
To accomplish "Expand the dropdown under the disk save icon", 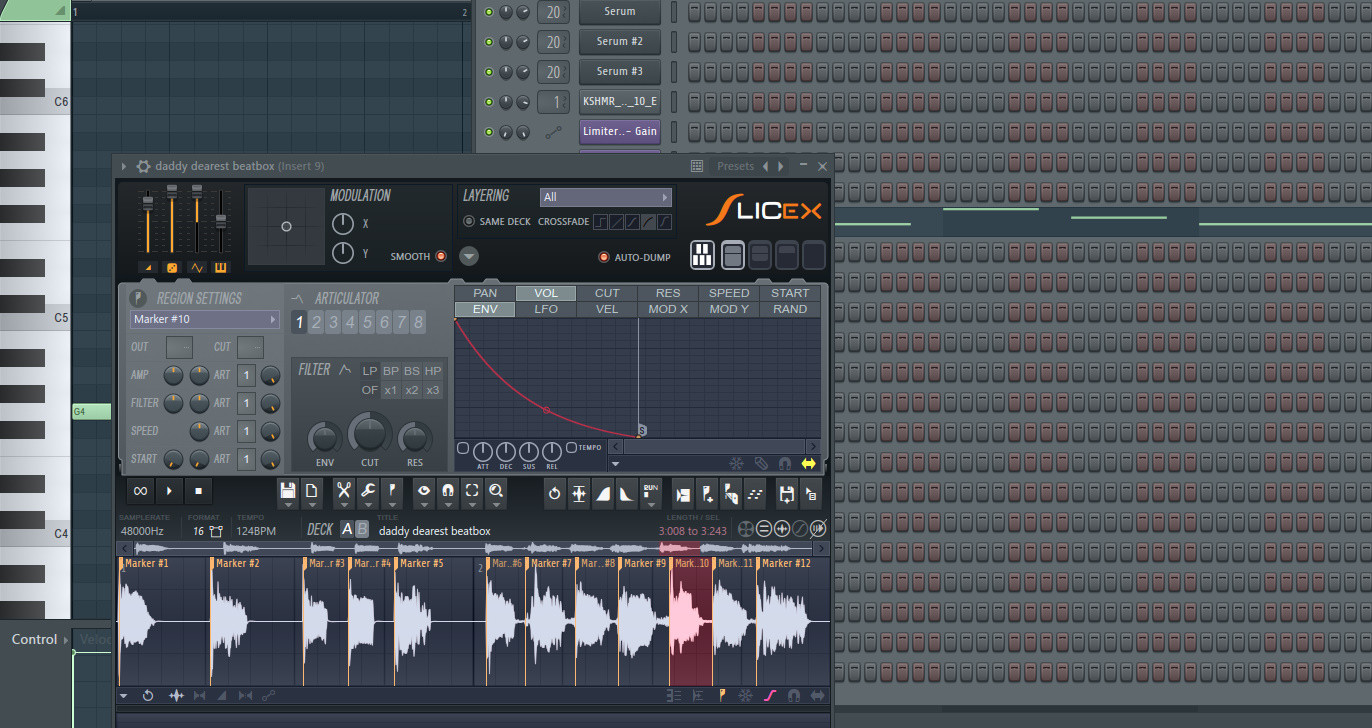I will pos(289,503).
